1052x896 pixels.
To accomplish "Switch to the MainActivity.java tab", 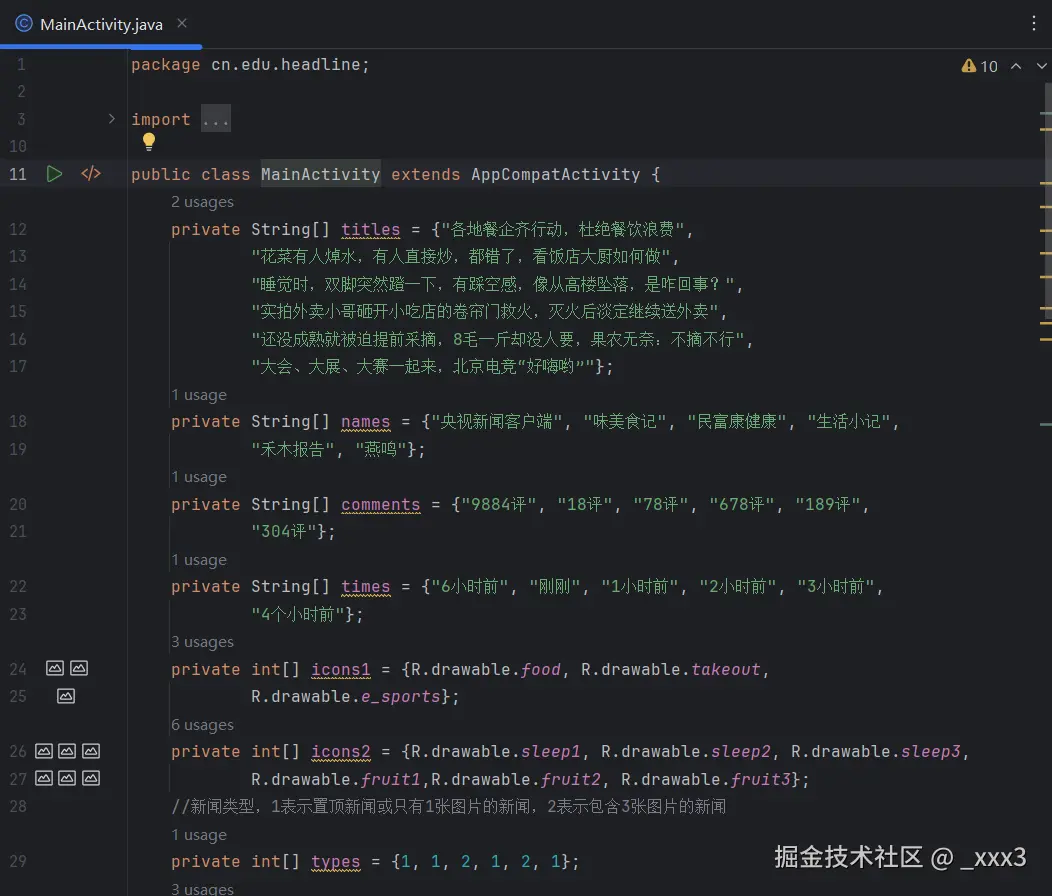I will (x=101, y=24).
